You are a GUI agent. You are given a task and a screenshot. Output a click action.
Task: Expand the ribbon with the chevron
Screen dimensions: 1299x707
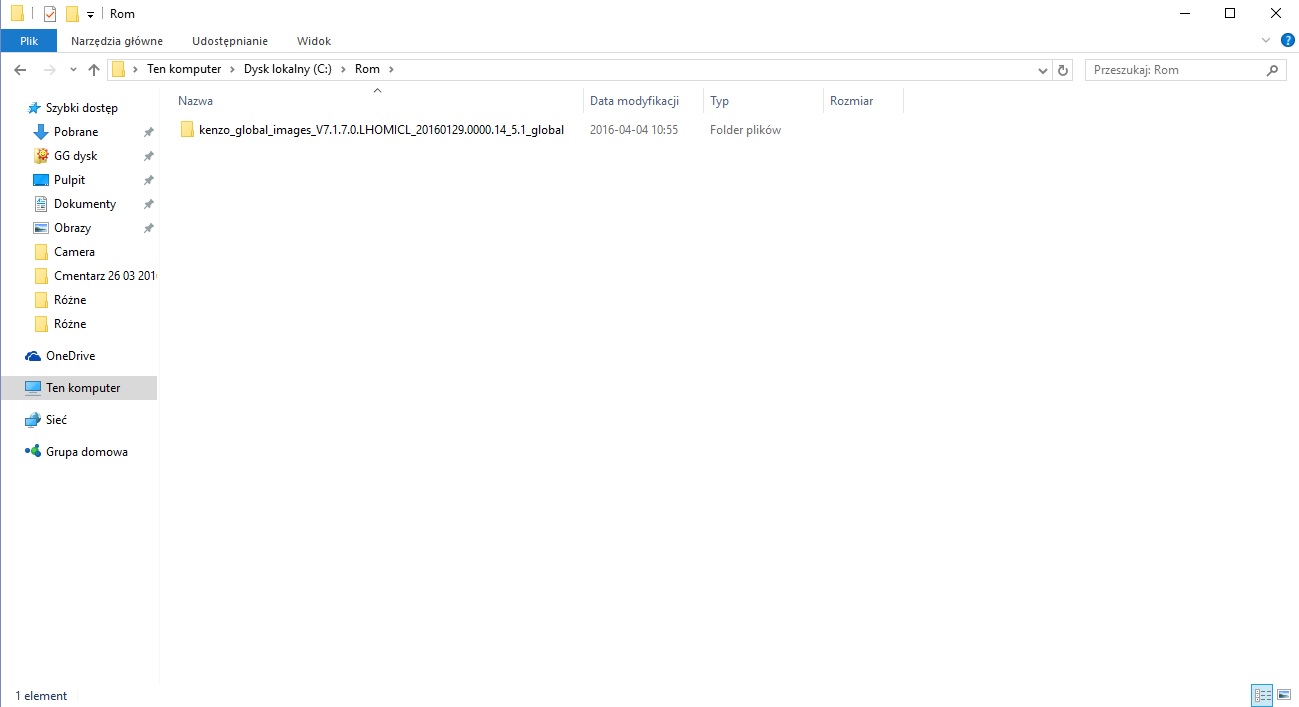pos(1266,41)
